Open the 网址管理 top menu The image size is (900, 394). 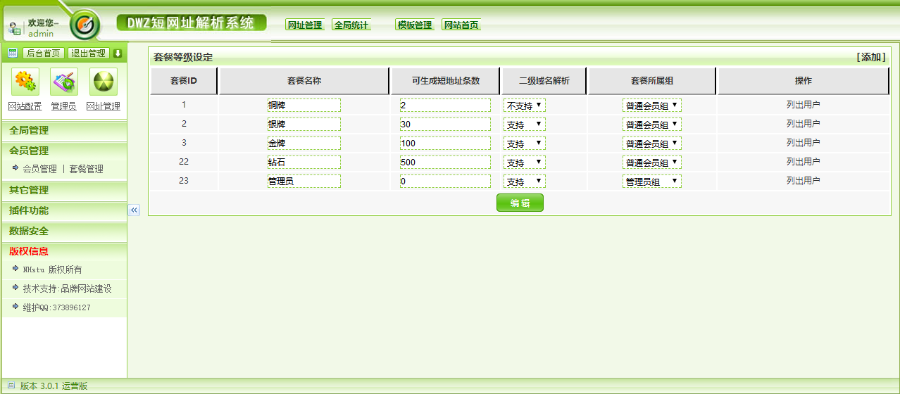[305, 25]
